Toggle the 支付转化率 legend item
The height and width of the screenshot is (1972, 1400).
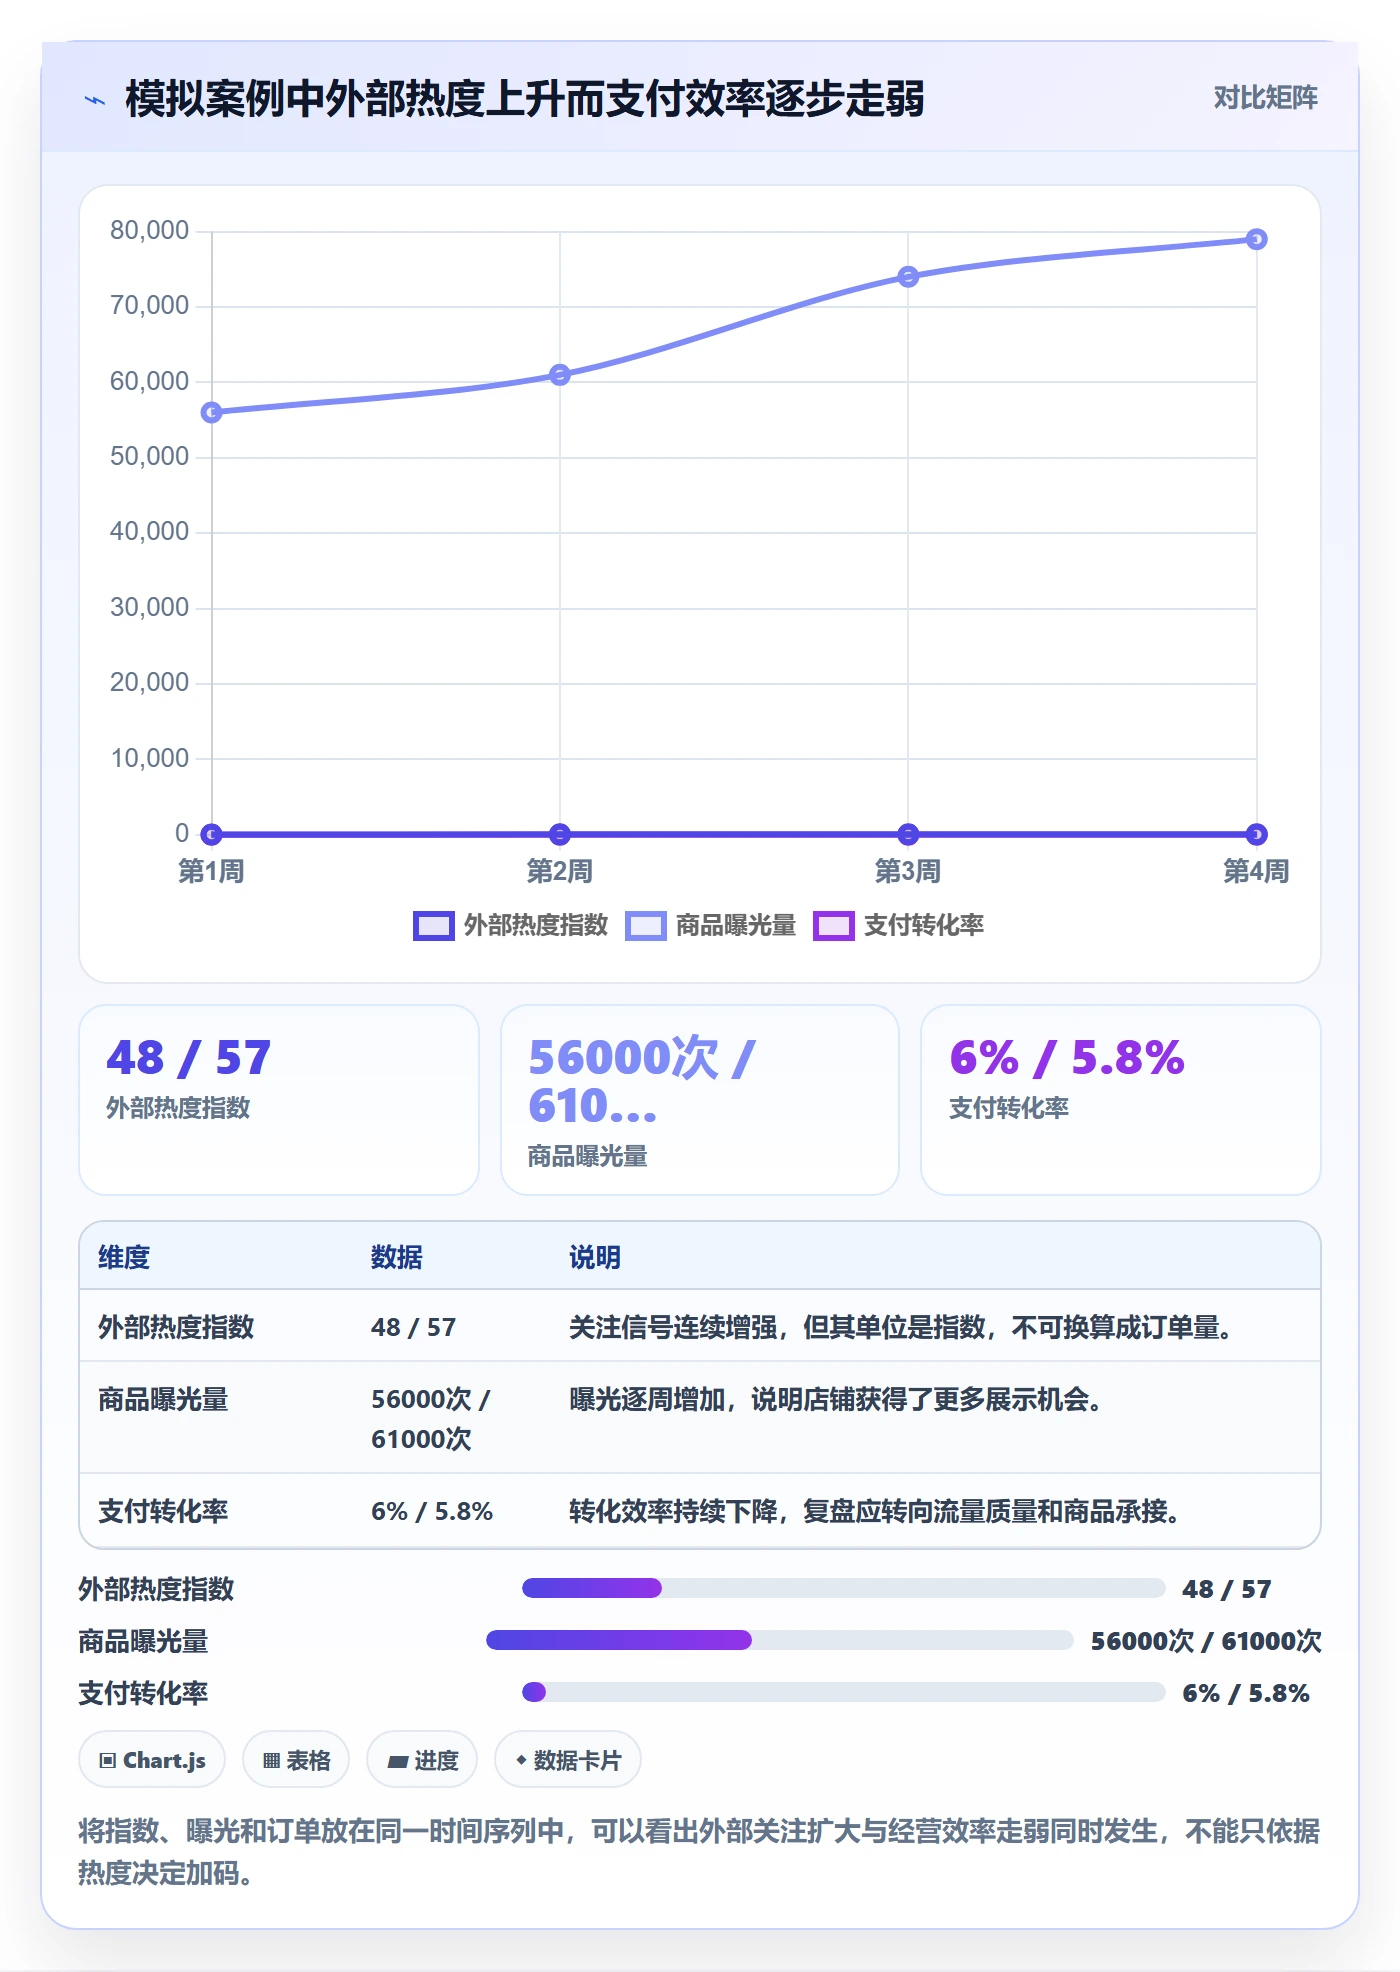tap(898, 925)
